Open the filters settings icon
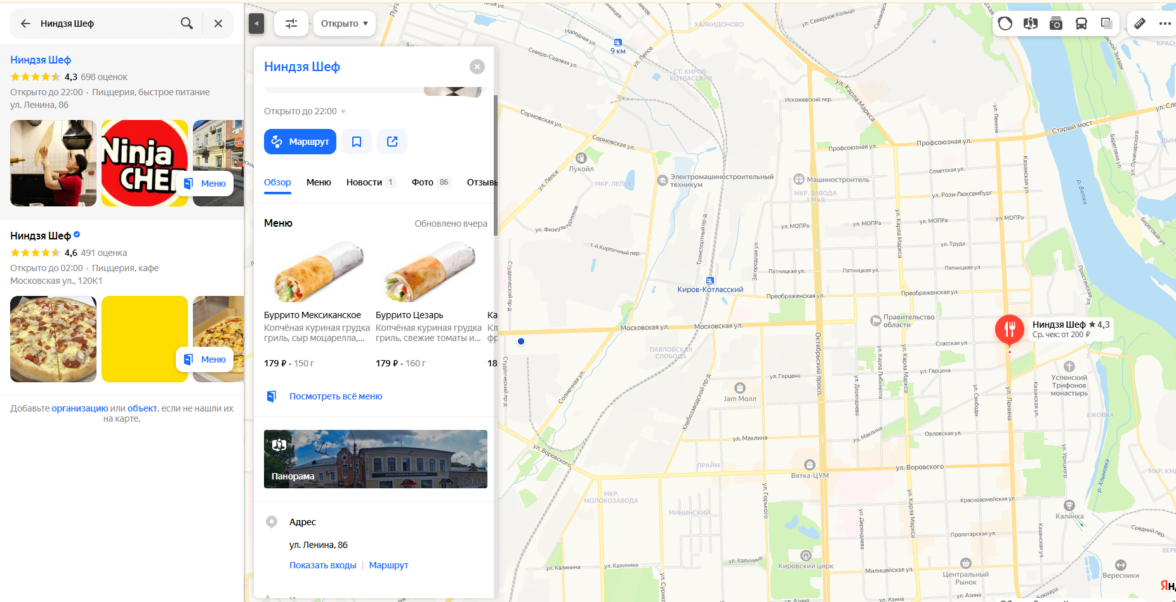Viewport: 1176px width, 602px height. tap(291, 23)
